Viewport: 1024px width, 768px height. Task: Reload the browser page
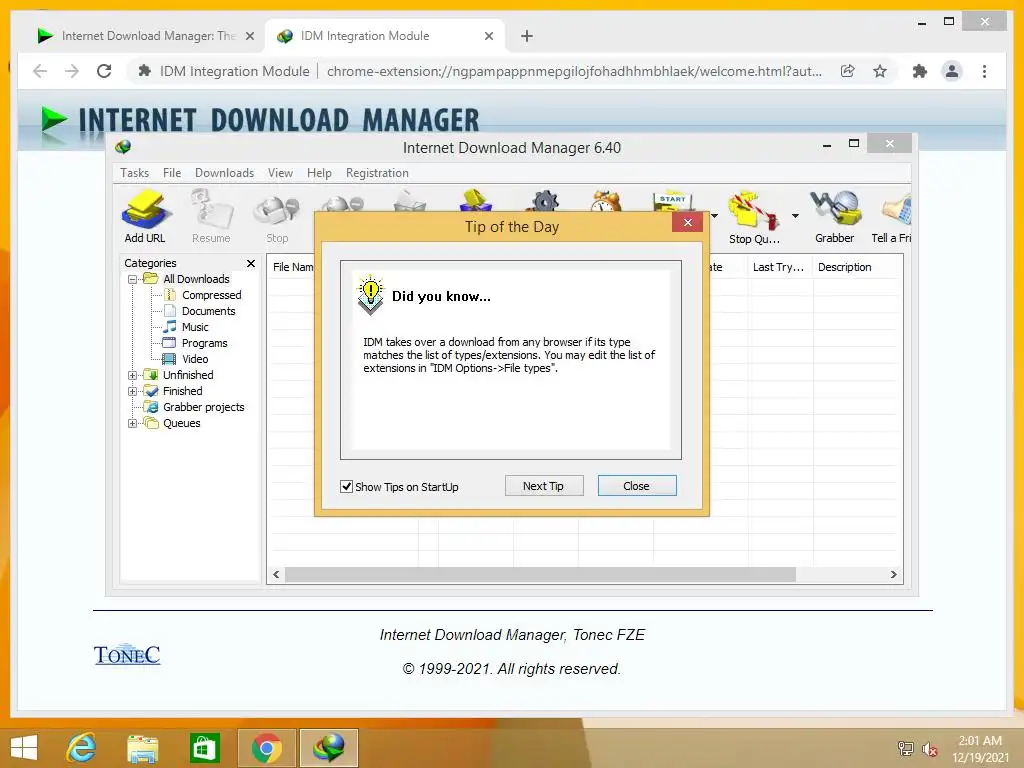[x=104, y=71]
